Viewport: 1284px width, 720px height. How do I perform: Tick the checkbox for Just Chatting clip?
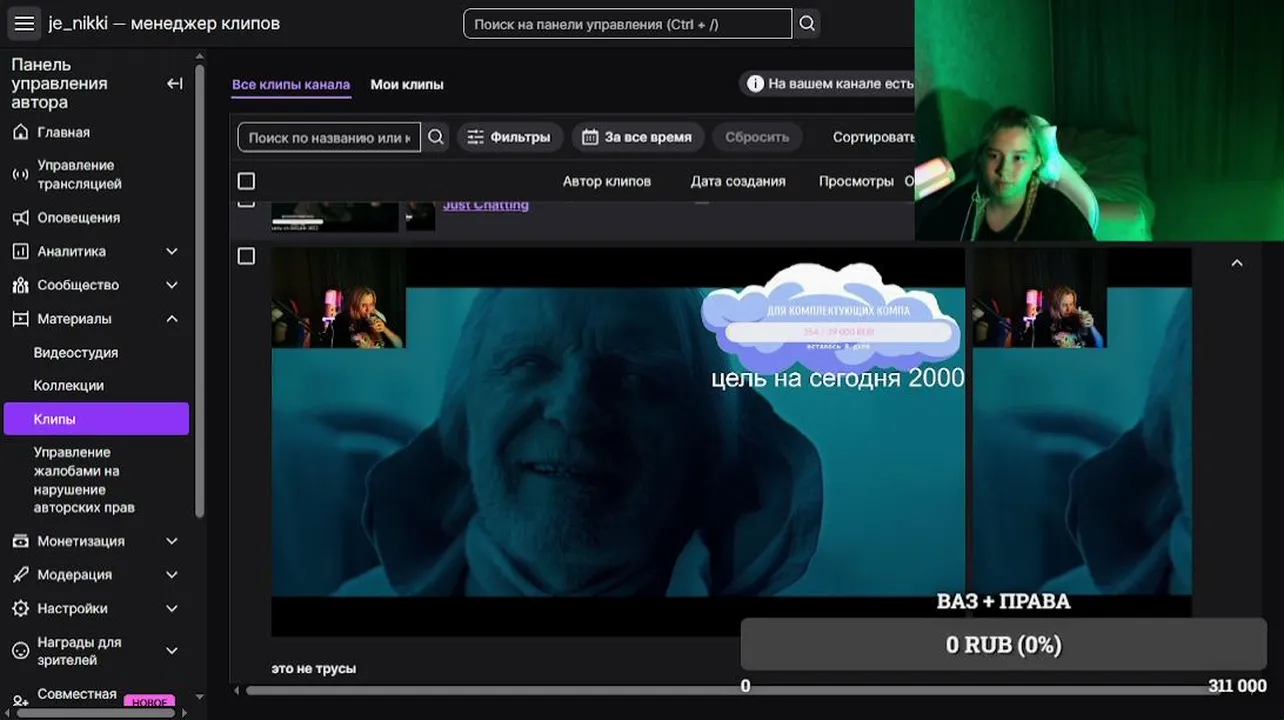pos(246,203)
